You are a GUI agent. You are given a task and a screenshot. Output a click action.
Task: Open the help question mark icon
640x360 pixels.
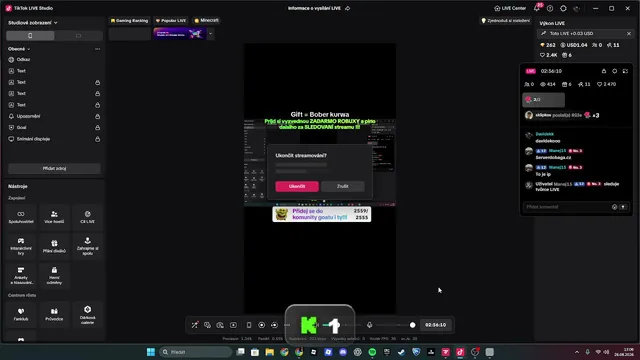[550, 8]
